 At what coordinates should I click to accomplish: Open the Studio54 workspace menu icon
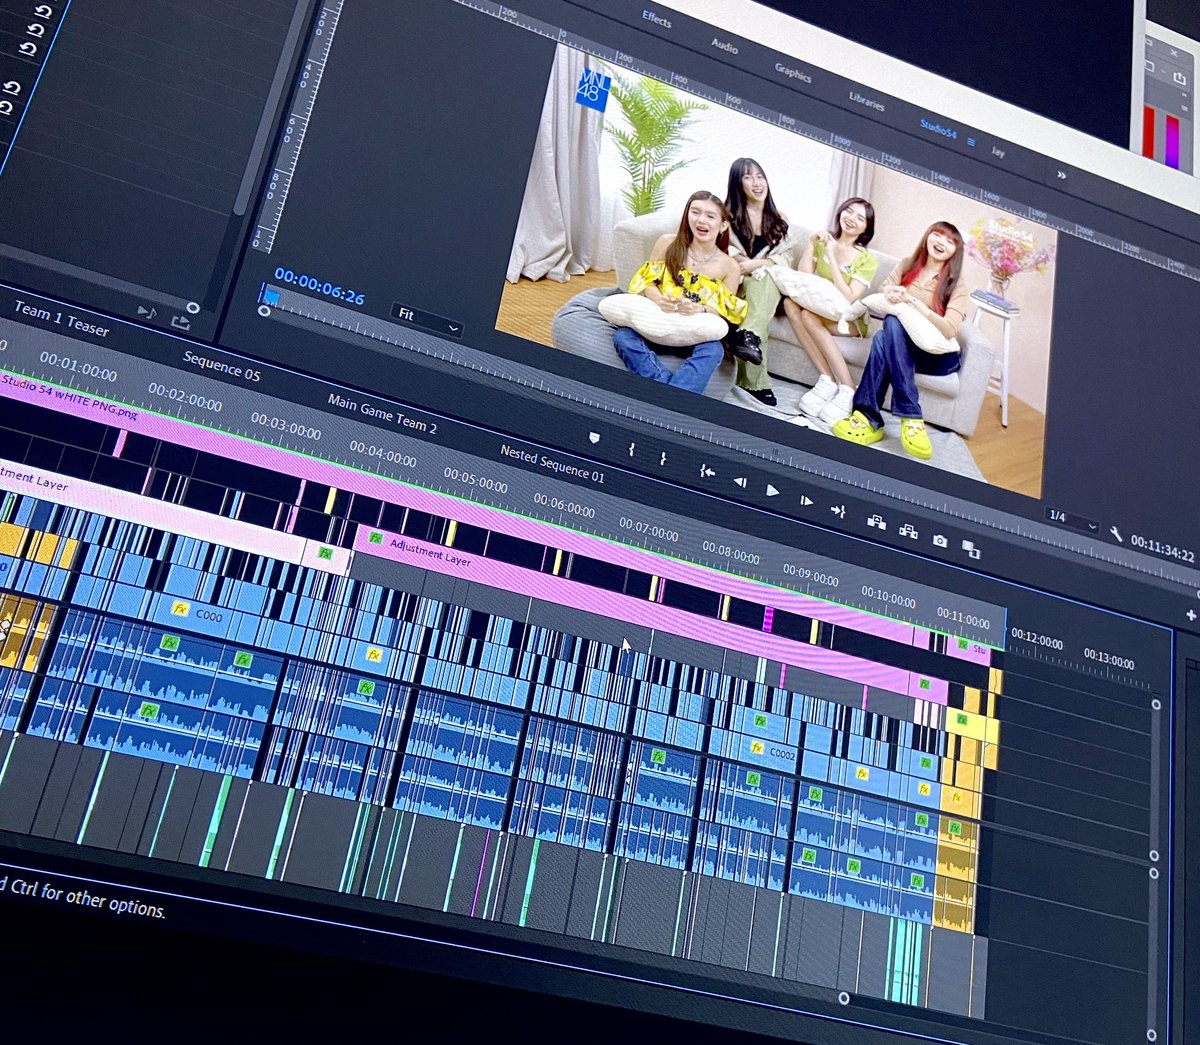(x=970, y=142)
